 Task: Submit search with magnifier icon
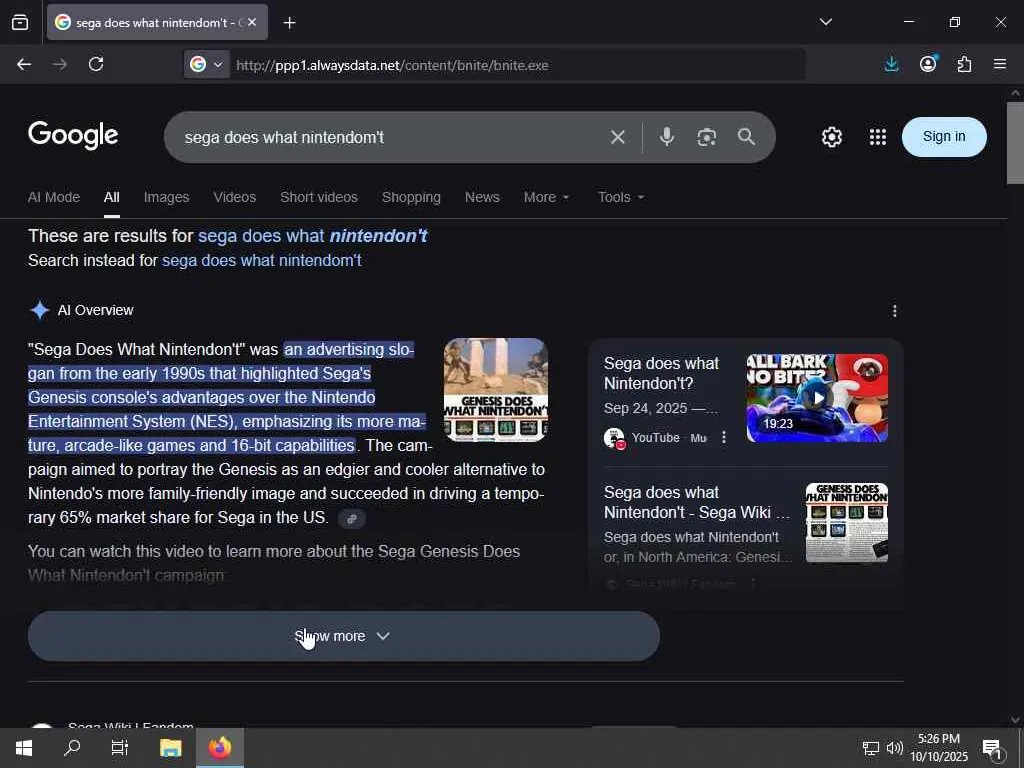(746, 136)
